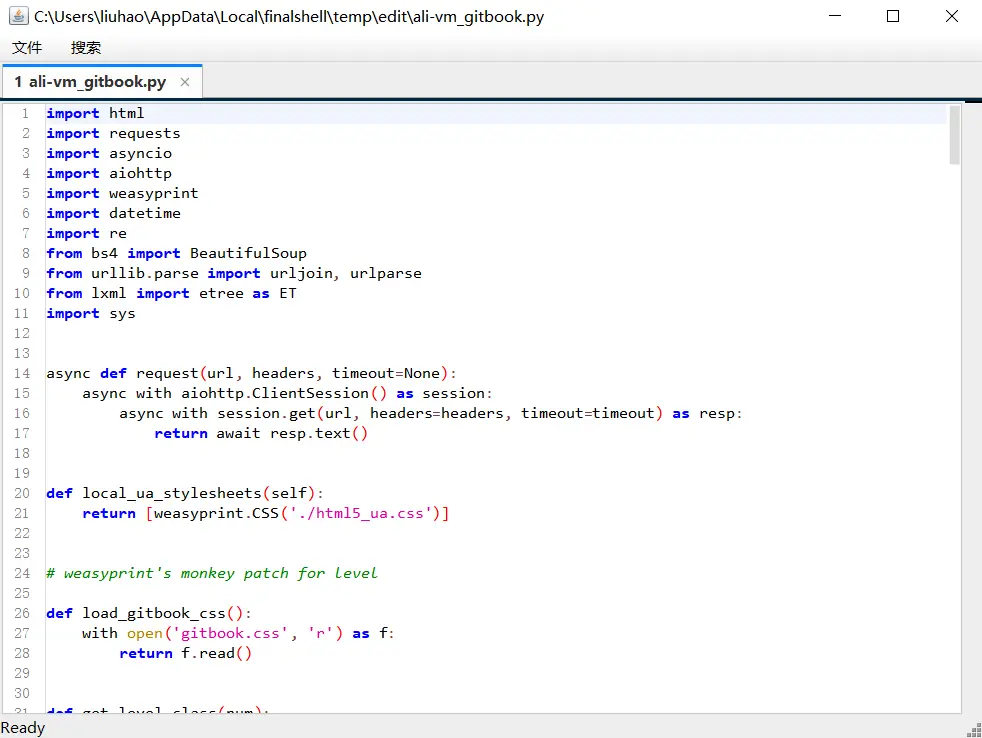Click 'datetime' on line 6

pos(145,214)
